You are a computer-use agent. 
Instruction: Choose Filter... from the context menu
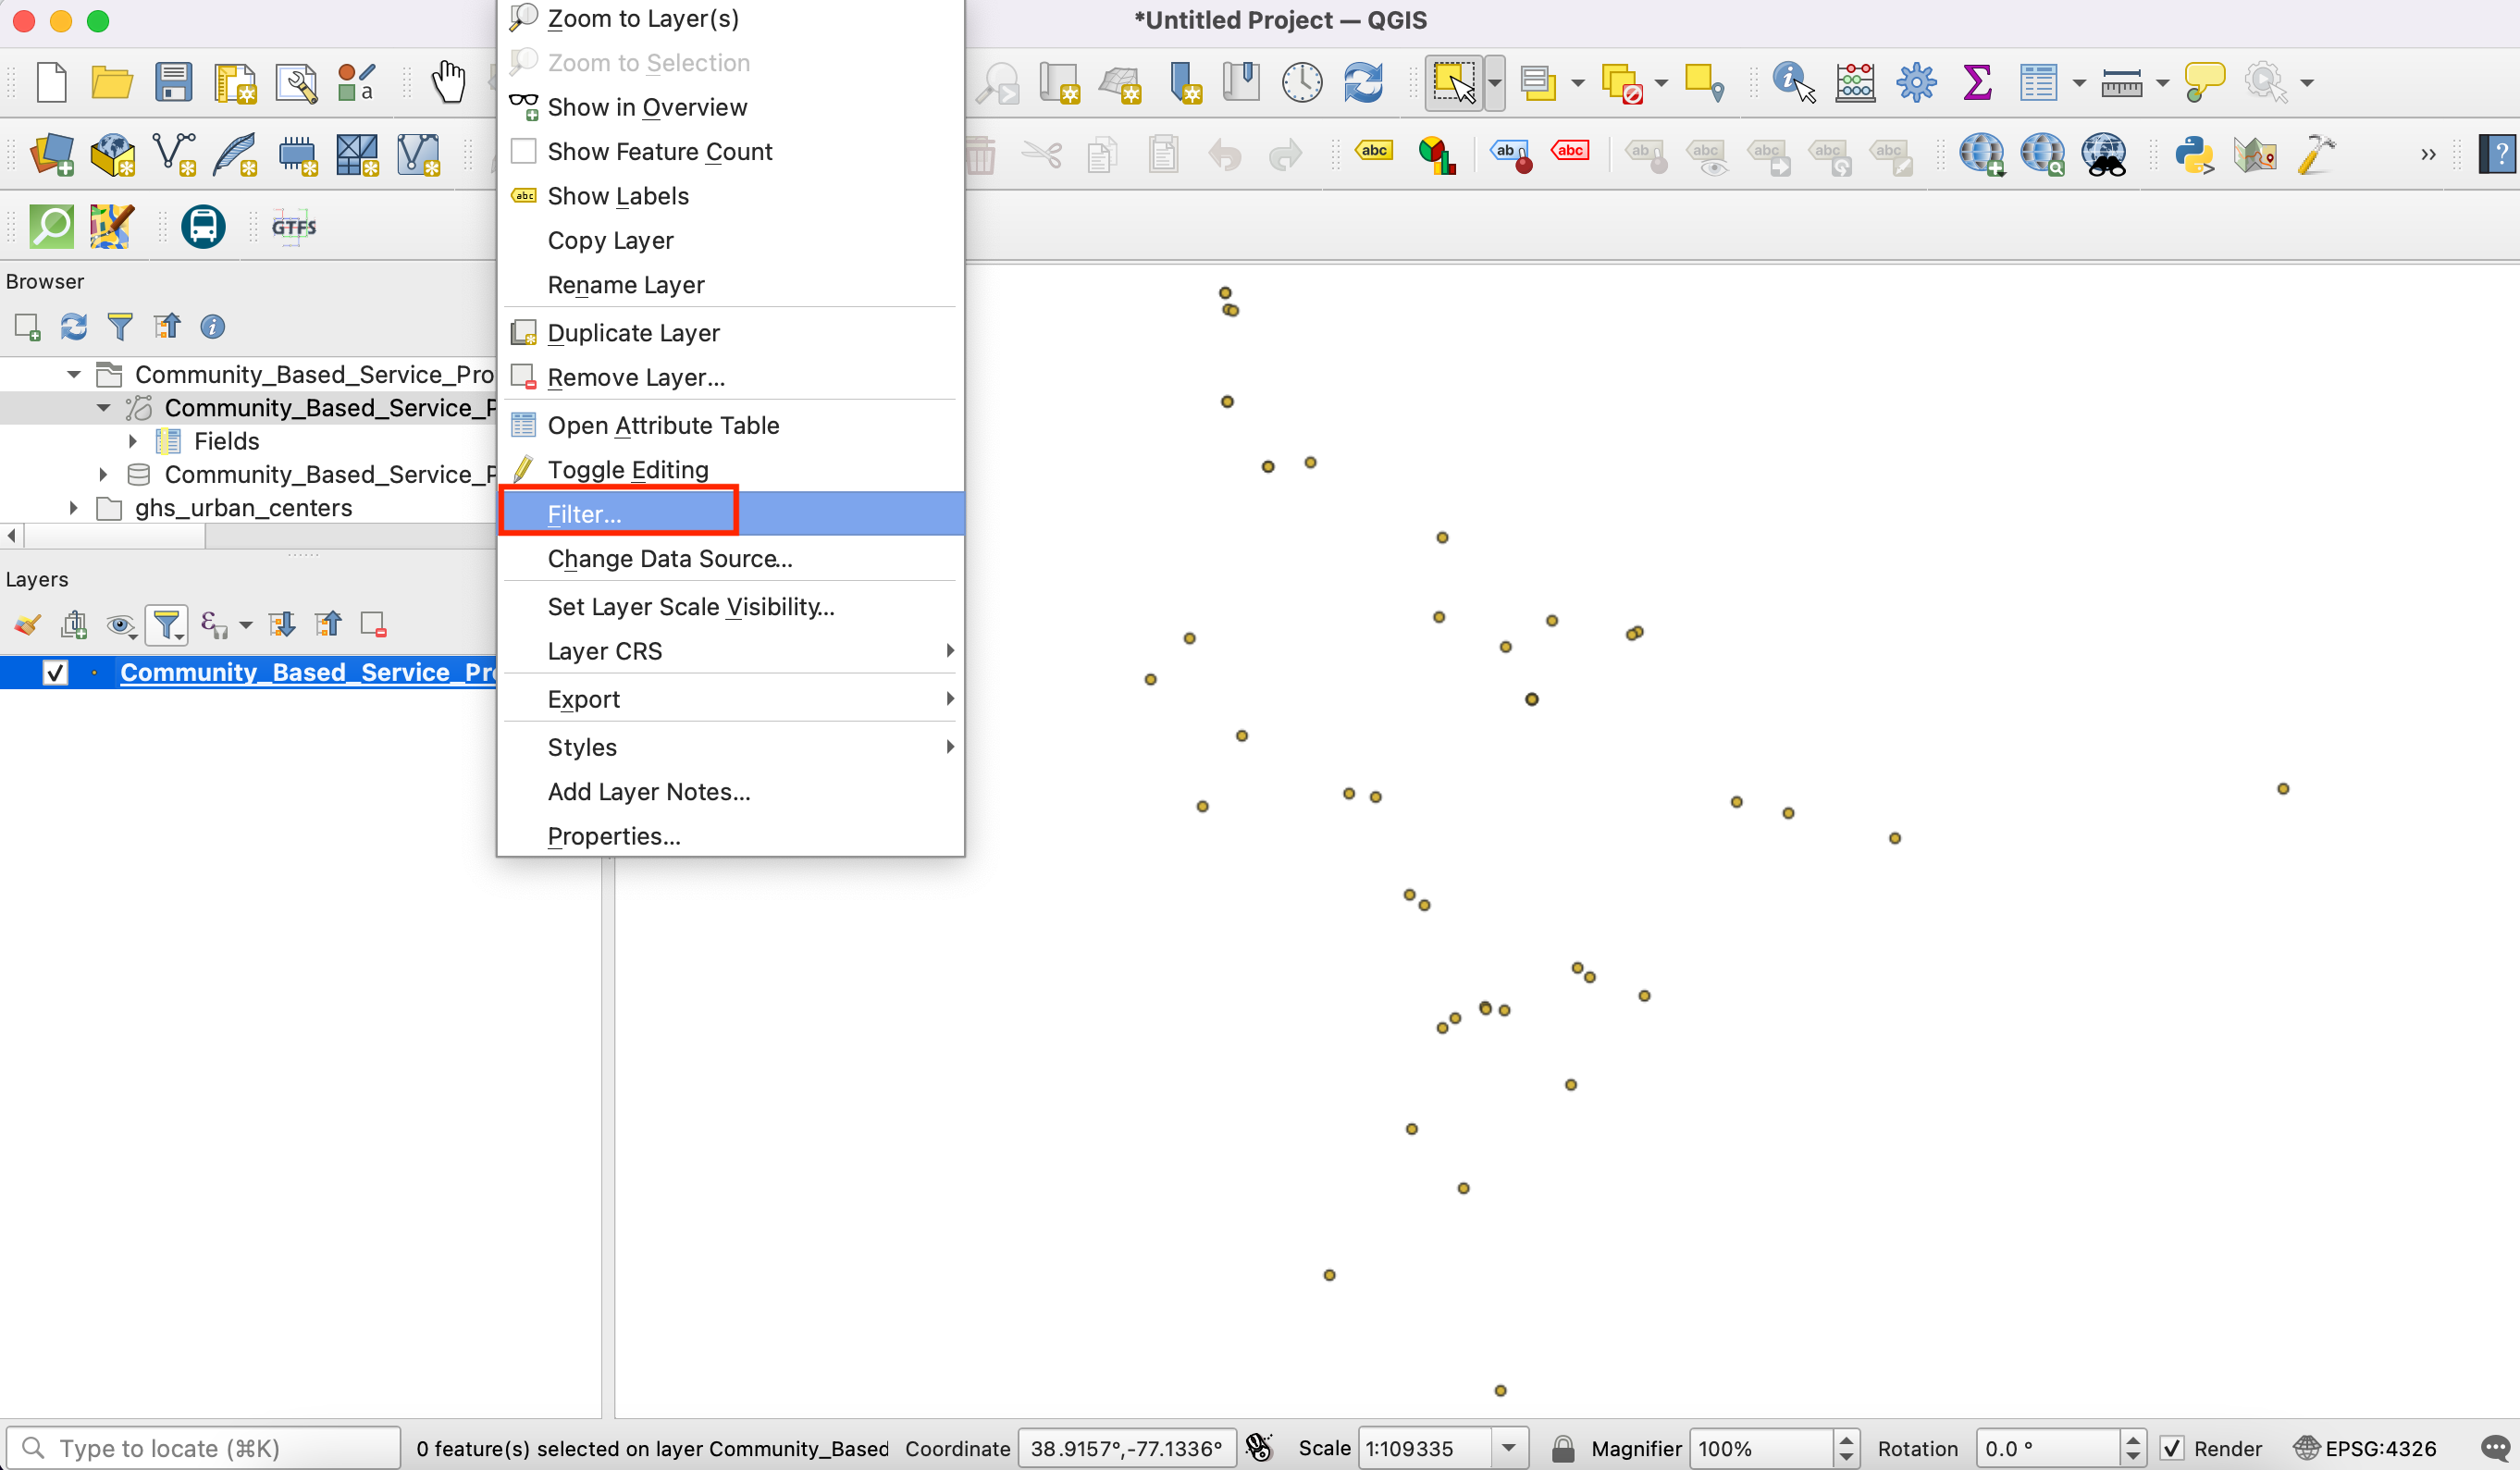point(584,514)
